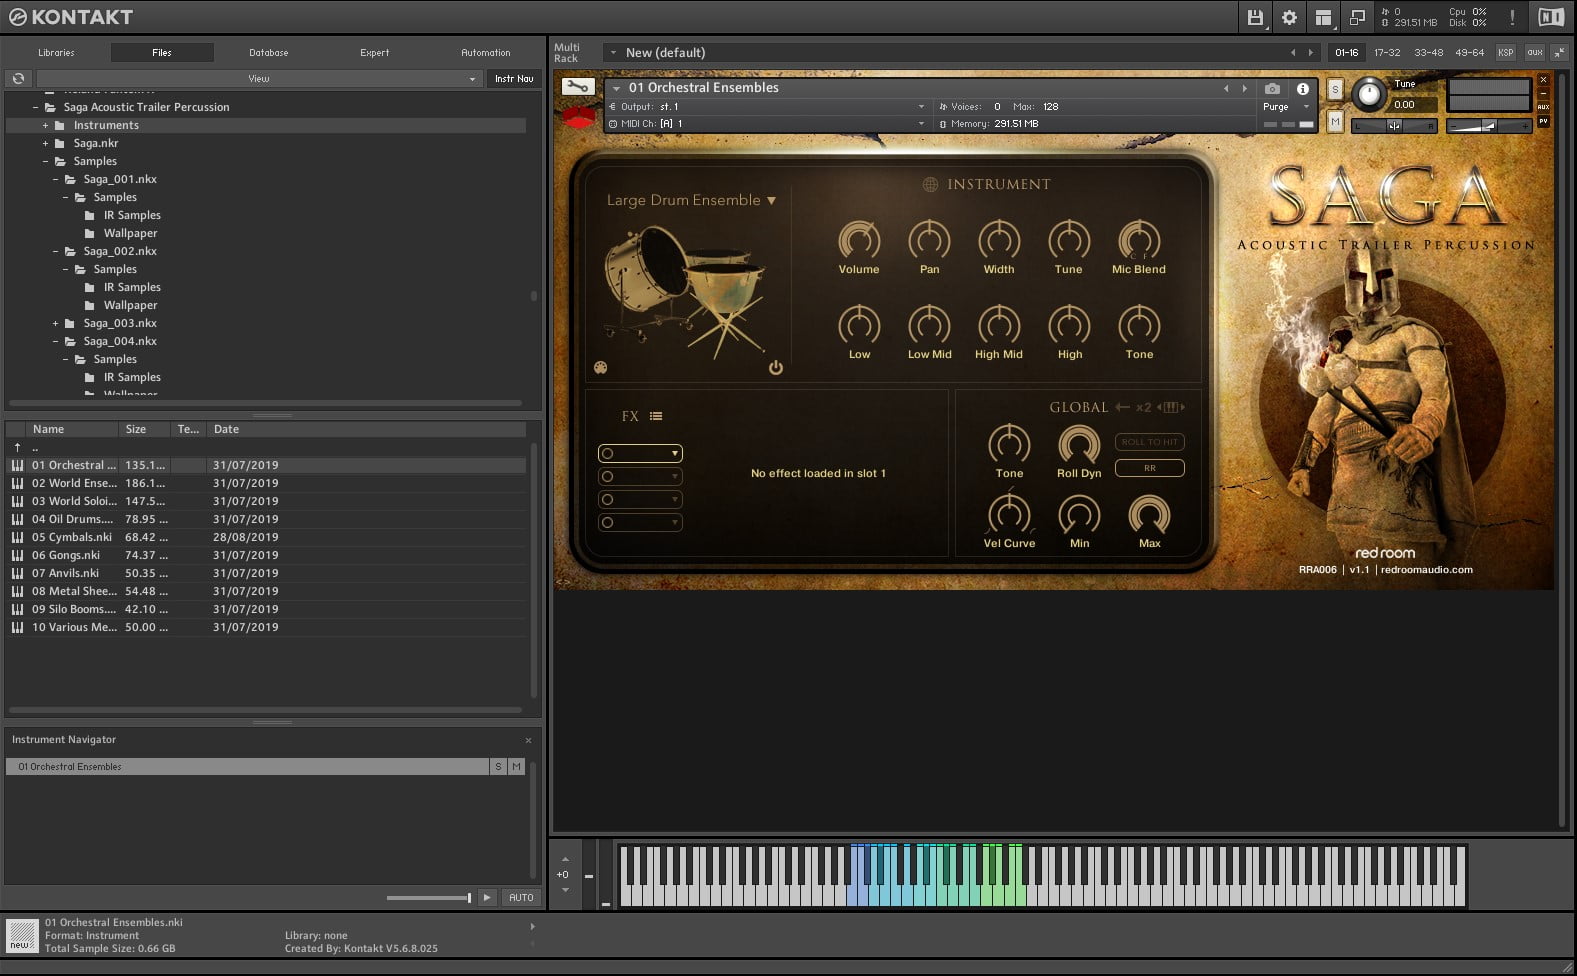
Task: Switch to the Expert tab
Action: pos(375,52)
